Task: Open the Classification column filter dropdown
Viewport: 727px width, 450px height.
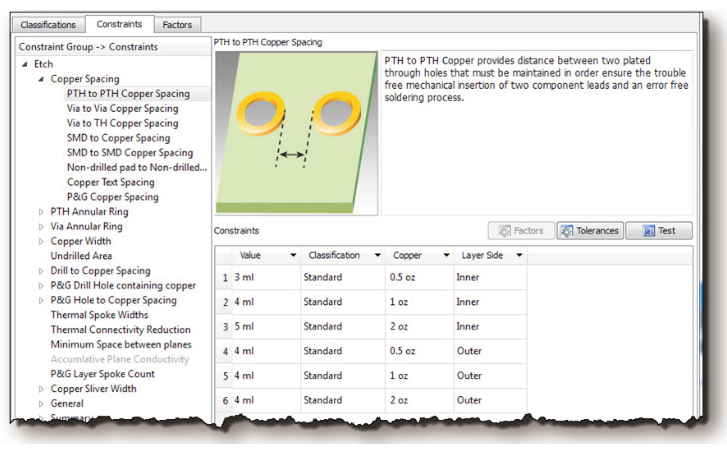Action: point(376,256)
